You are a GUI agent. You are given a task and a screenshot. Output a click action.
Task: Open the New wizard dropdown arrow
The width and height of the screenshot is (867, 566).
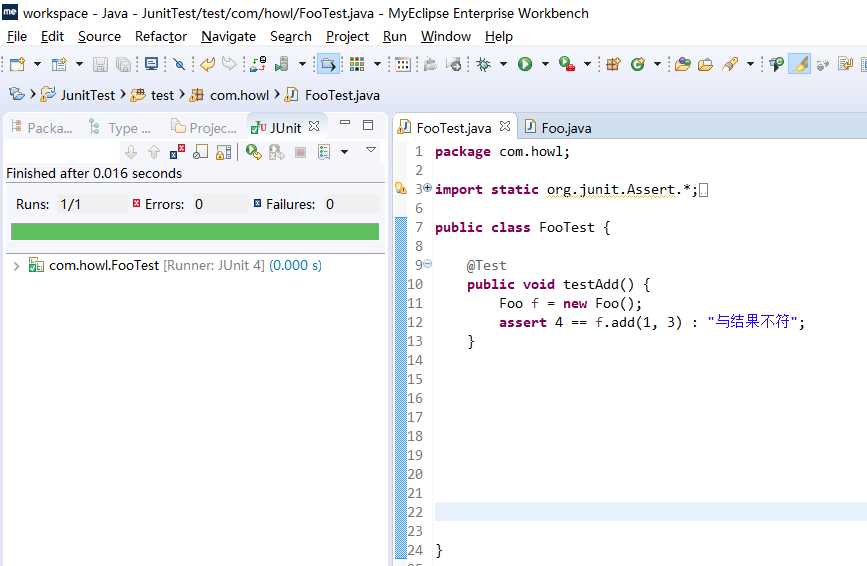(37, 64)
